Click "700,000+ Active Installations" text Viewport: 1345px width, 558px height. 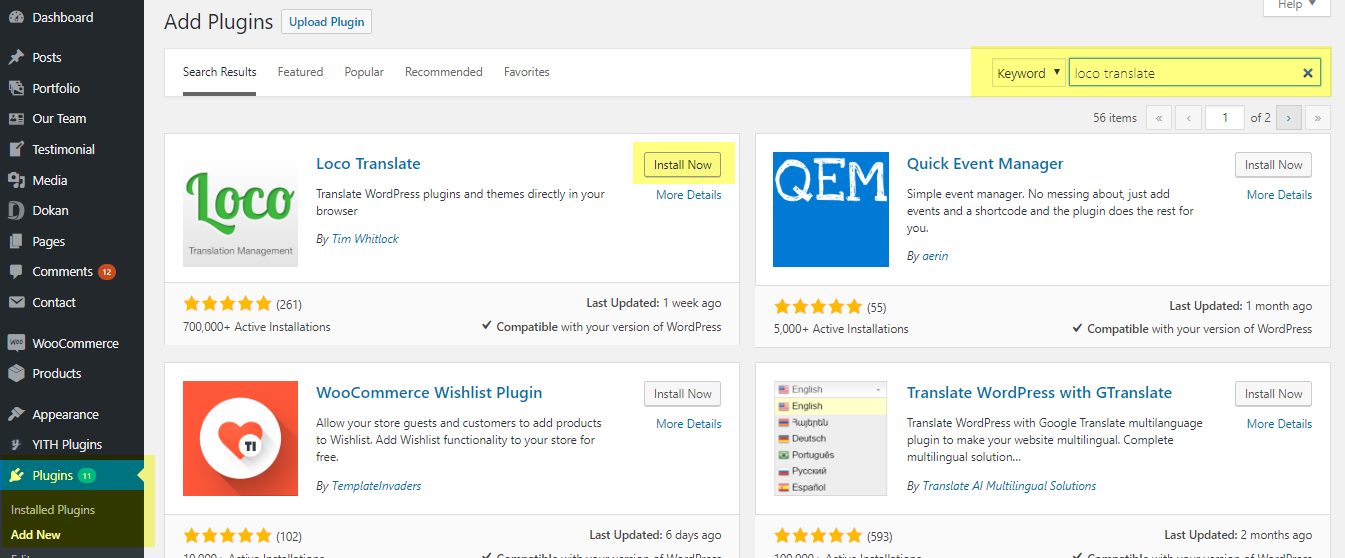[257, 327]
